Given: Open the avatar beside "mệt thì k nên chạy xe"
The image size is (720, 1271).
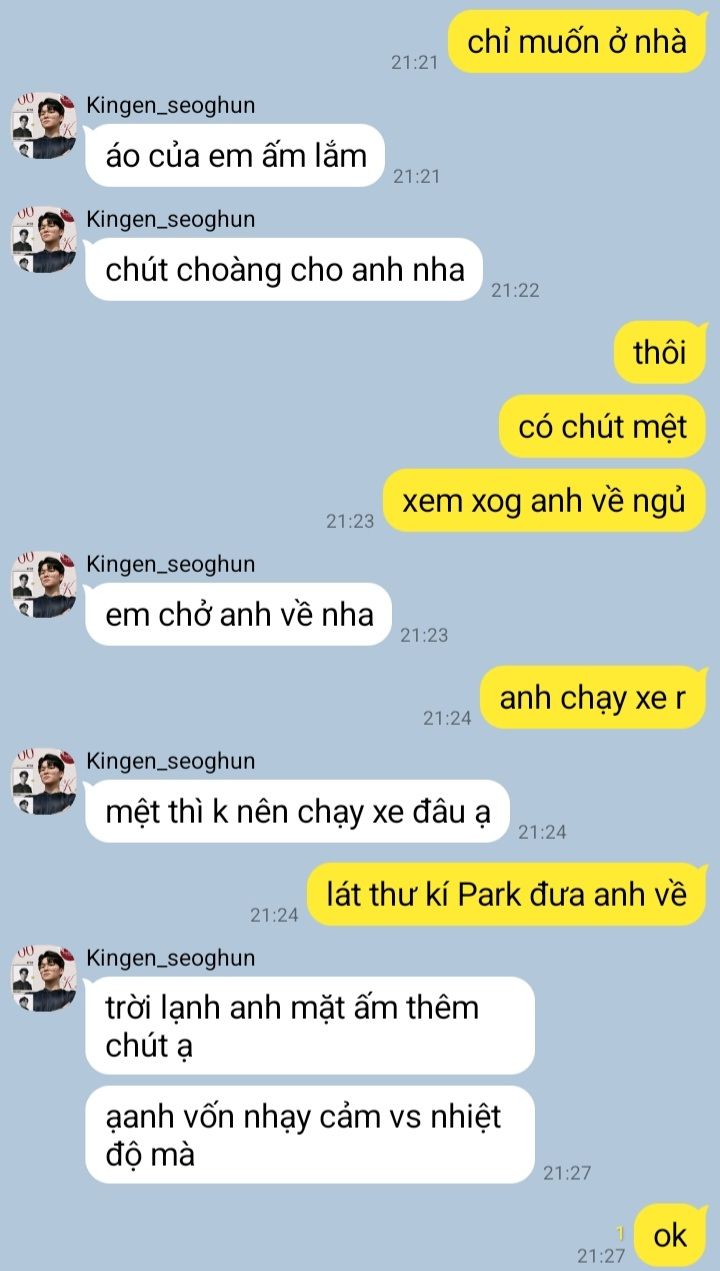Looking at the screenshot, I should pos(44,782).
